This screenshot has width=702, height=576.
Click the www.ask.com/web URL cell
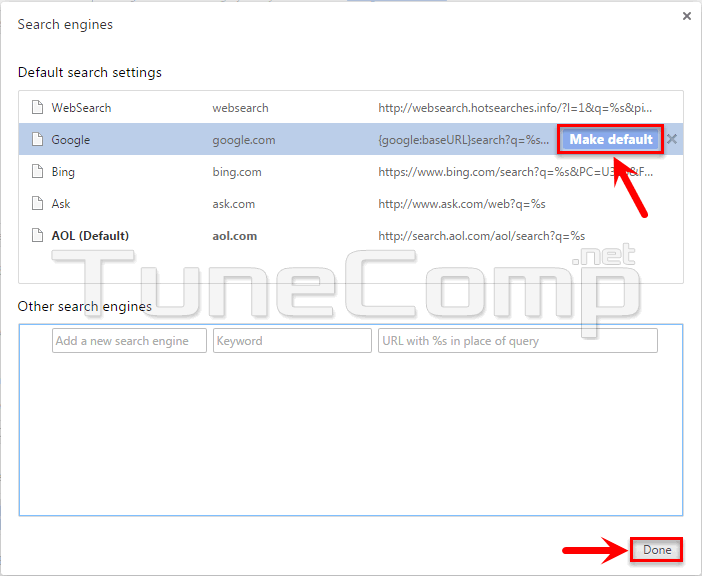coord(462,204)
